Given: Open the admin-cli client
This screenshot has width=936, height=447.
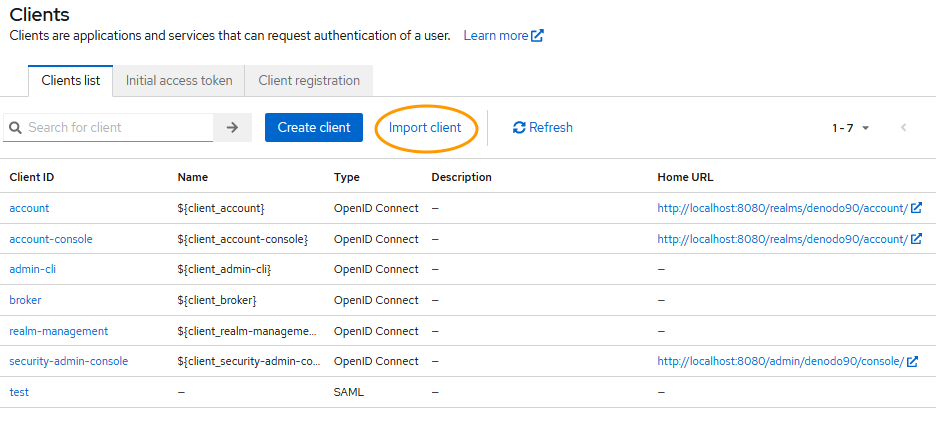Looking at the screenshot, I should (33, 269).
